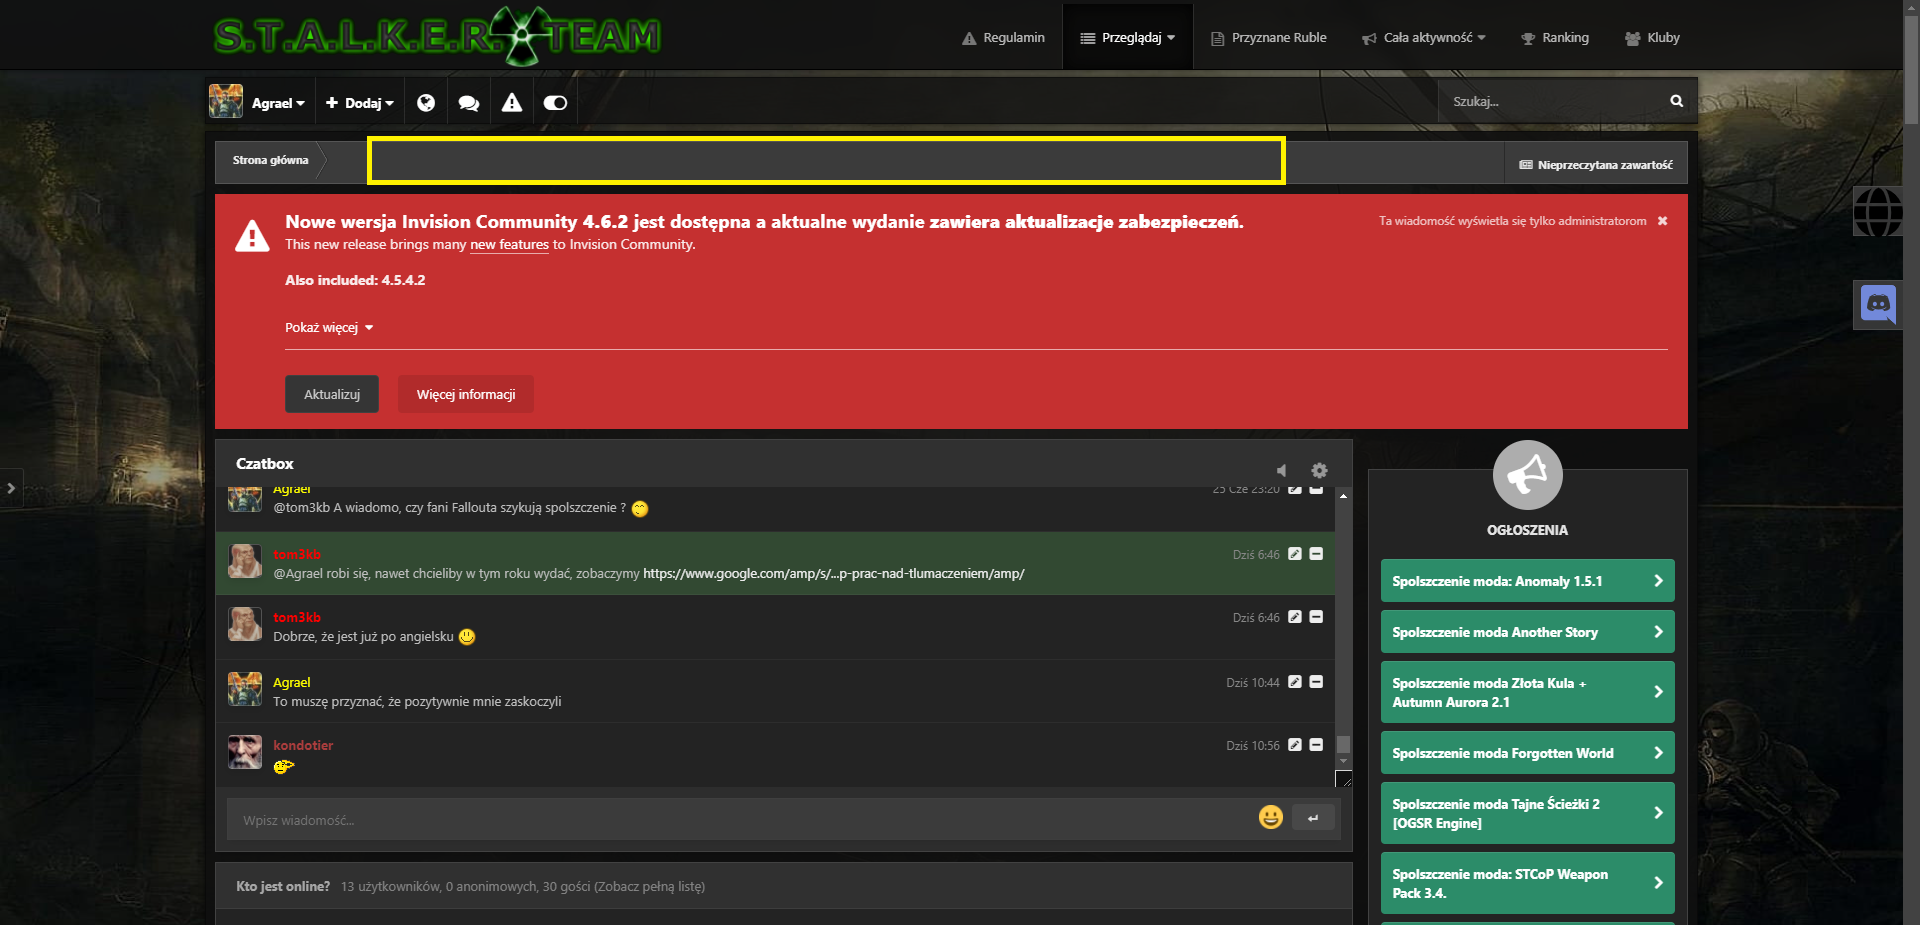Screen dimensions: 1920x925
Task: Focus the Szukaj search field
Action: tap(1553, 101)
